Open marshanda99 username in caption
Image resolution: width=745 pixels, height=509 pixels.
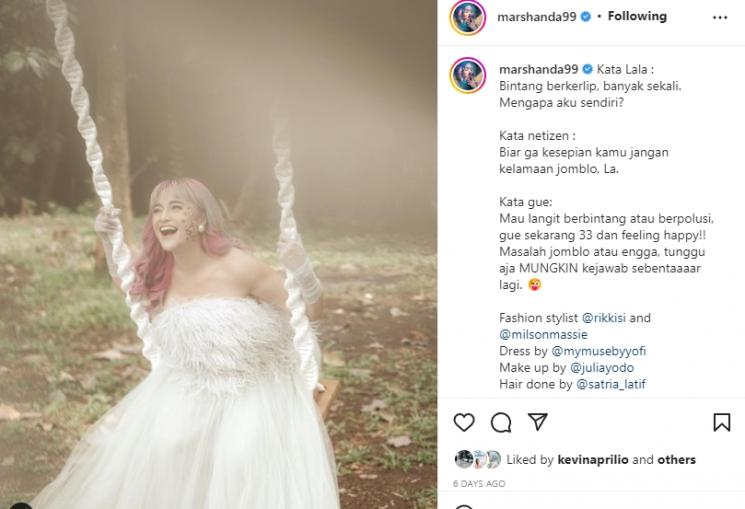(x=536, y=69)
